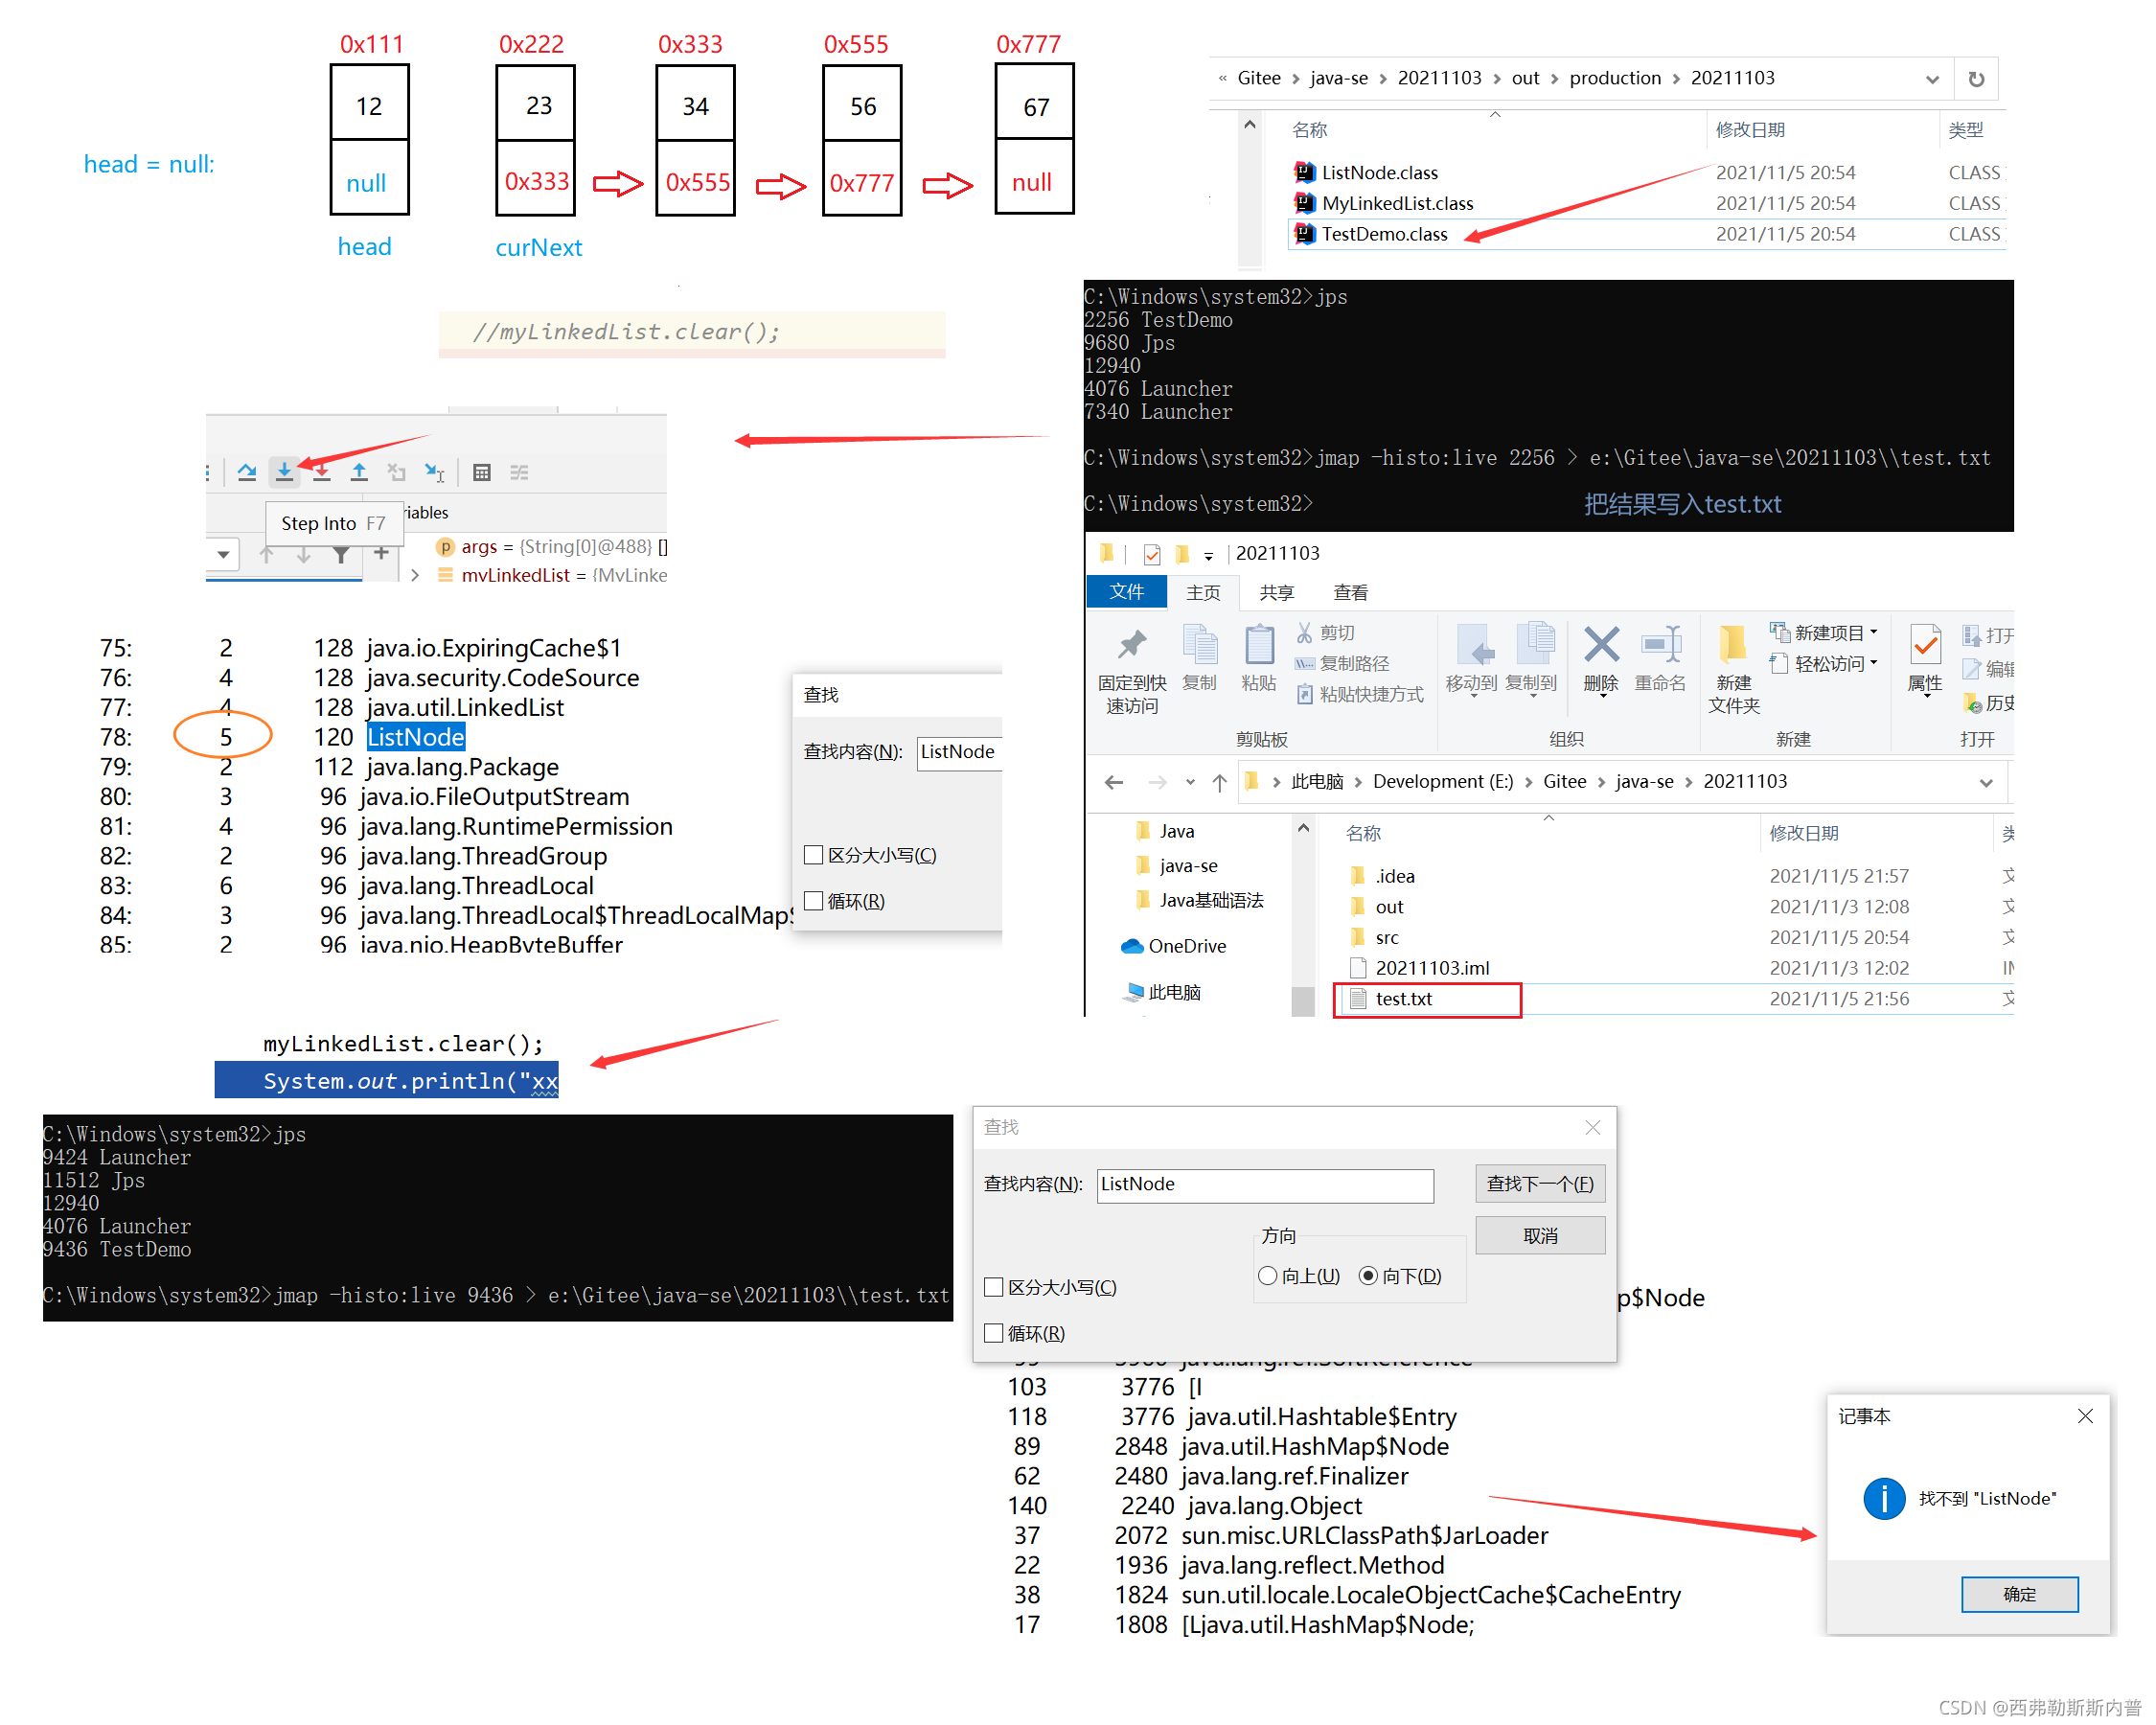2156x1725 pixels.
Task: Click the 修改日期 column header in top file list
Action: click(x=1750, y=130)
